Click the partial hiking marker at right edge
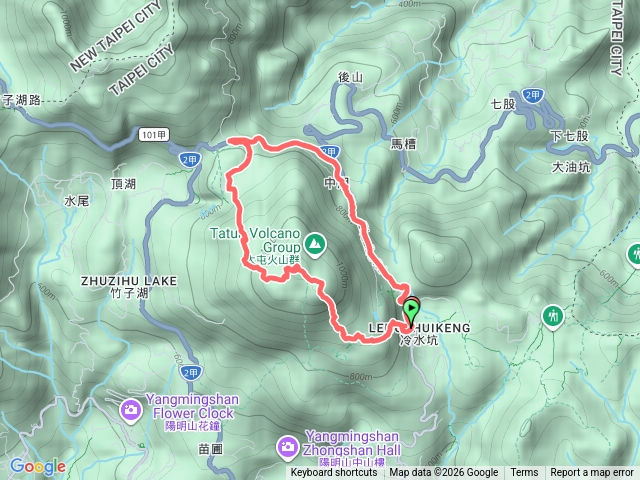Image resolution: width=640 pixels, height=480 pixels. click(634, 255)
